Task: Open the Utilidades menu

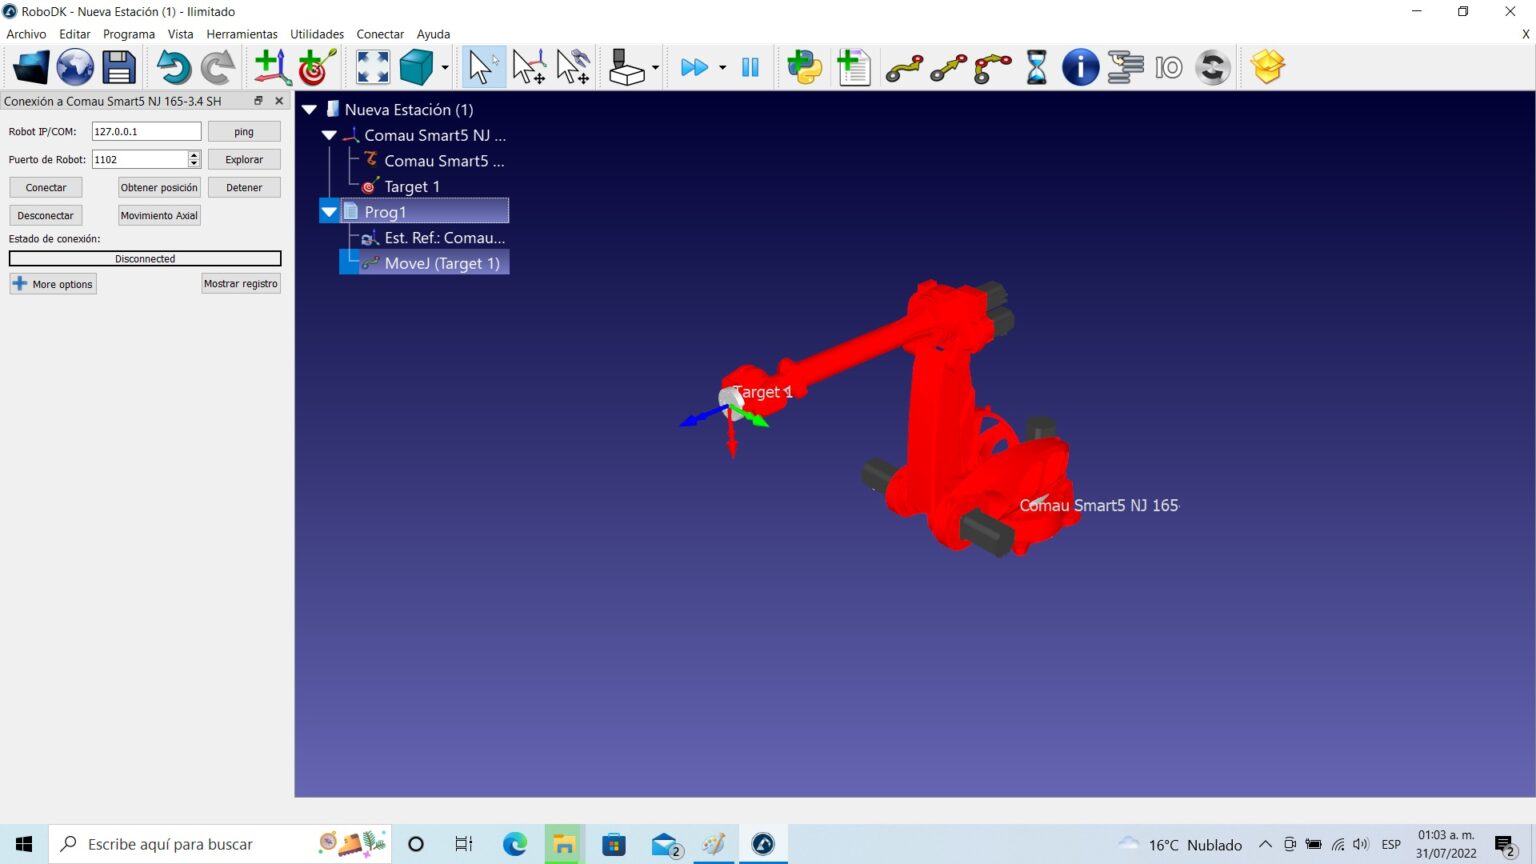Action: 316,33
